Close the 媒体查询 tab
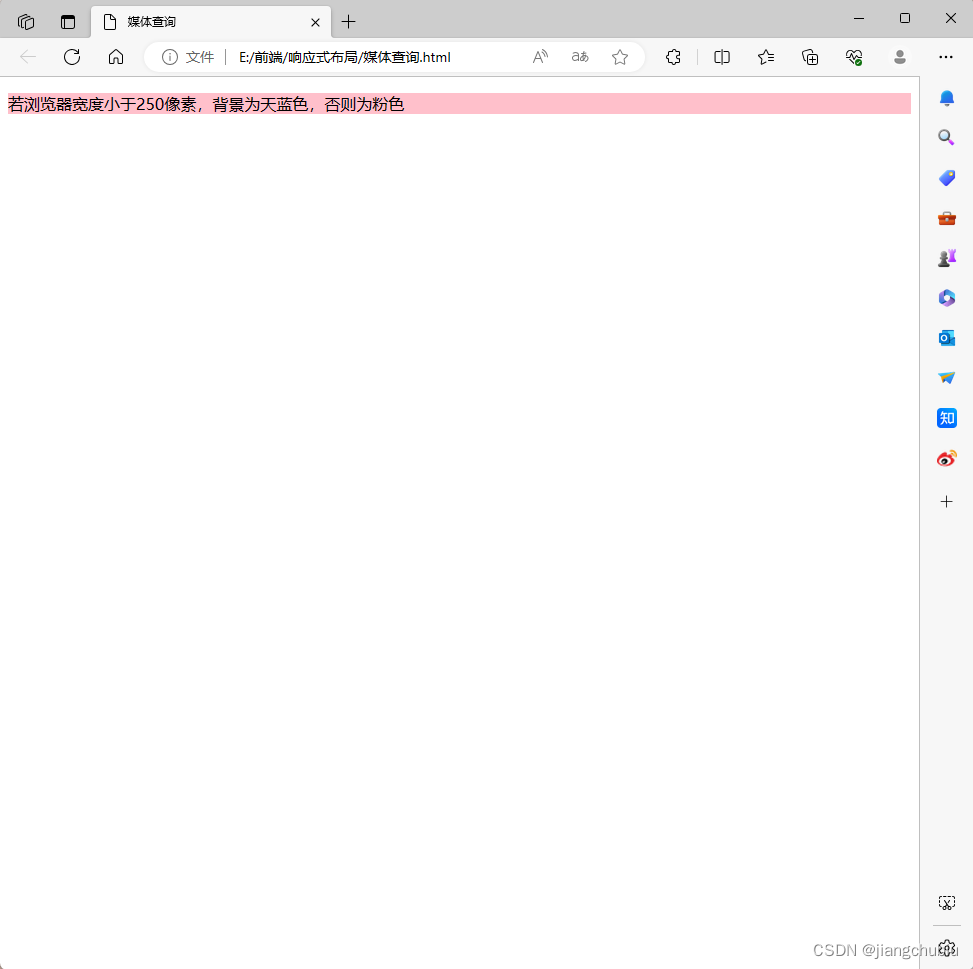Viewport: 973px width, 969px height. point(315,22)
